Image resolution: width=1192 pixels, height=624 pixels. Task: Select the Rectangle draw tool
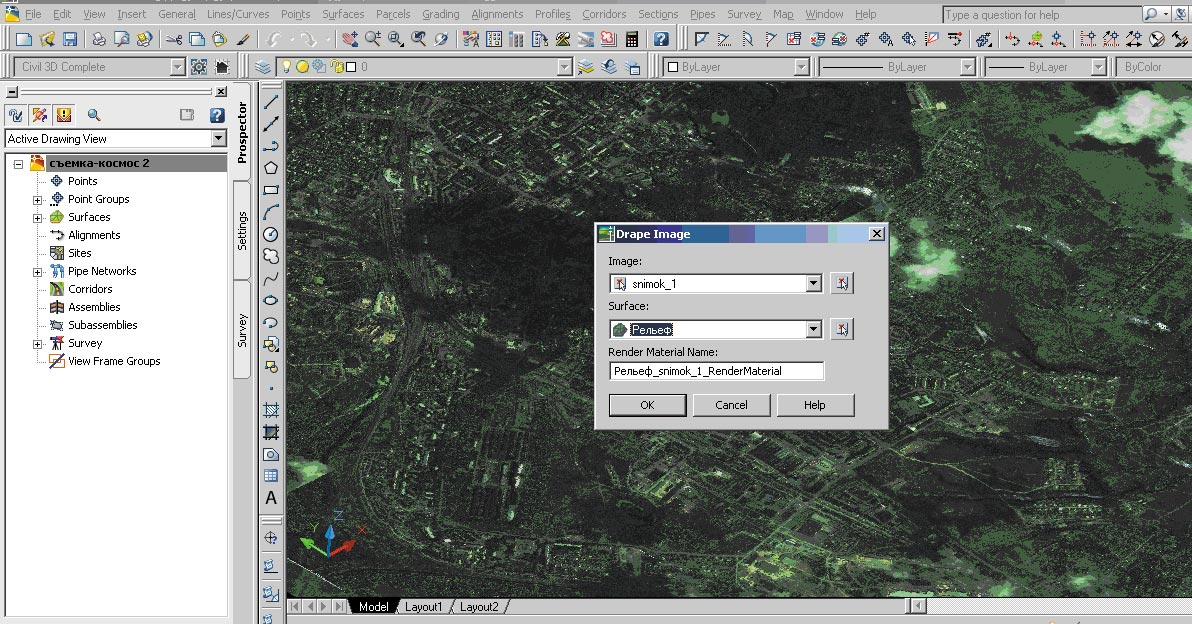(x=271, y=190)
